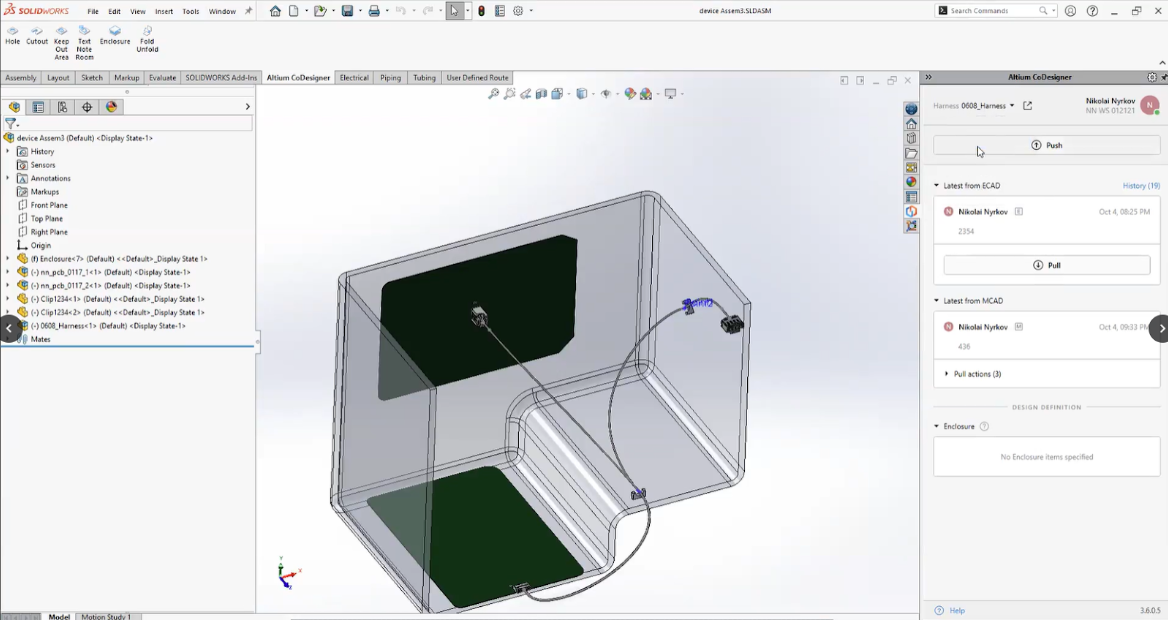Click the Hole tool in the ribbon

coord(12,35)
